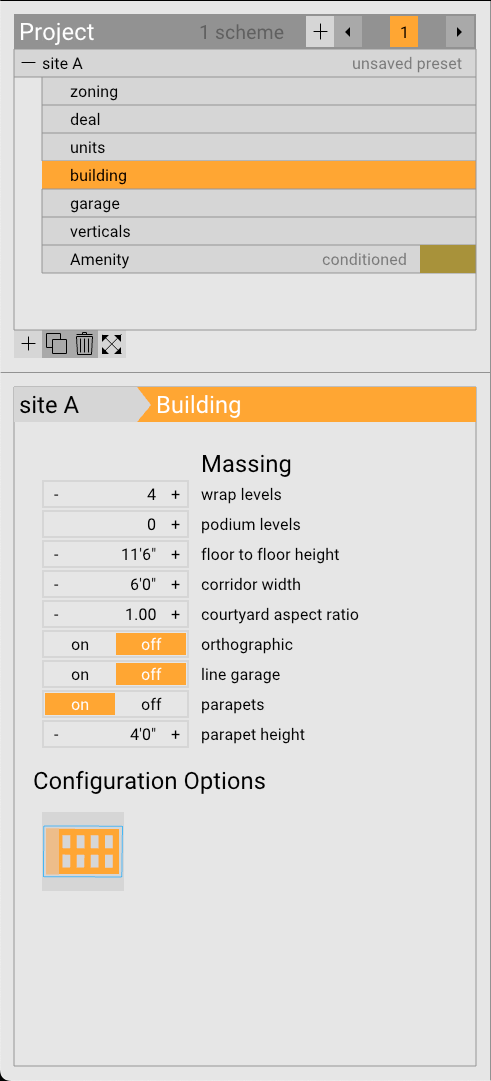This screenshot has height=1081, width=491.
Task: Select the building configuration option thumbnail
Action: [x=83, y=851]
